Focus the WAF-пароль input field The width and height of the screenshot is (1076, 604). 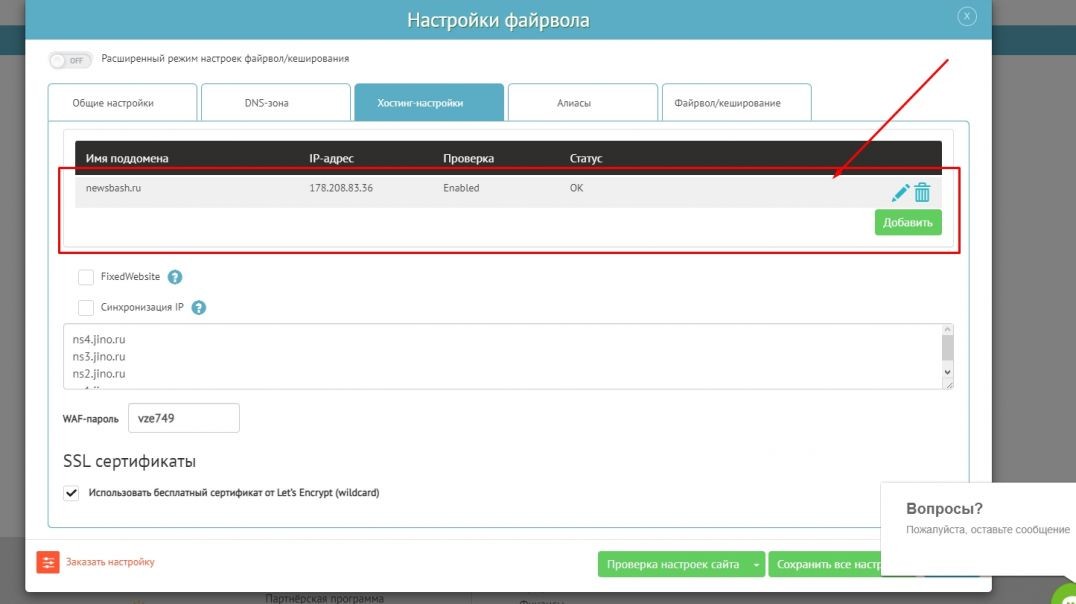tap(183, 418)
